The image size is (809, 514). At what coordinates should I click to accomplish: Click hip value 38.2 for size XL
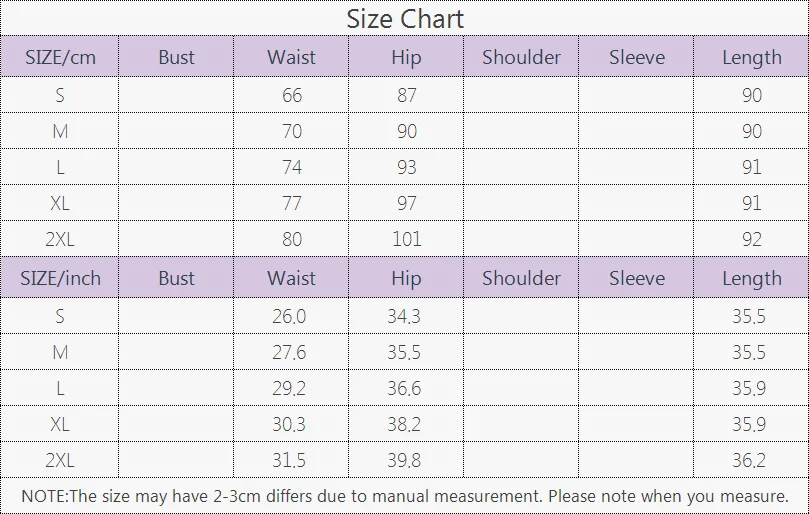404,424
